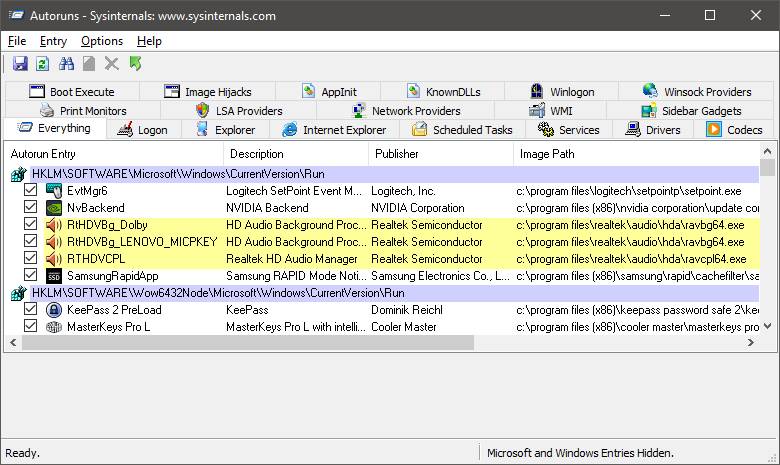Click the horizontal scrollbar right arrow
Image resolution: width=780 pixels, height=465 pixels.
click(x=751, y=342)
